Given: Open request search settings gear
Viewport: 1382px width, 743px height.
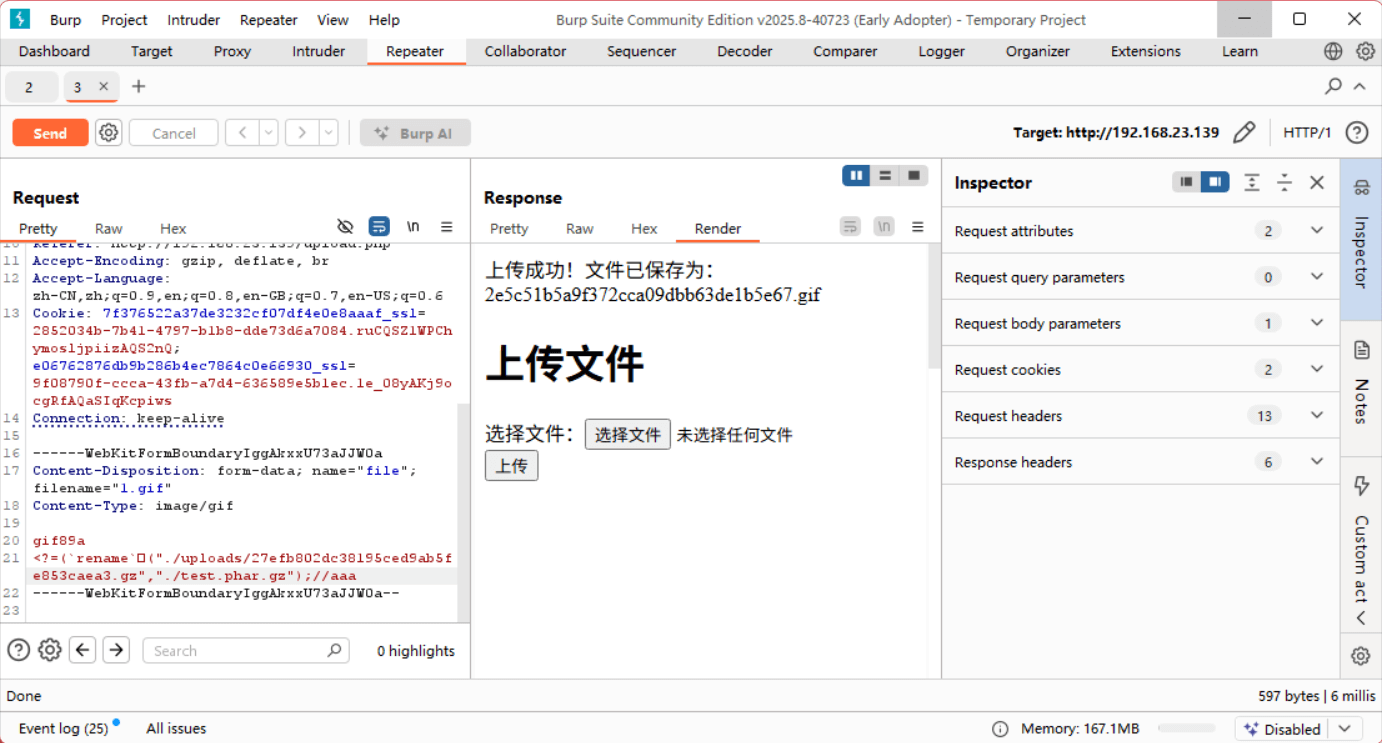Looking at the screenshot, I should pos(49,650).
